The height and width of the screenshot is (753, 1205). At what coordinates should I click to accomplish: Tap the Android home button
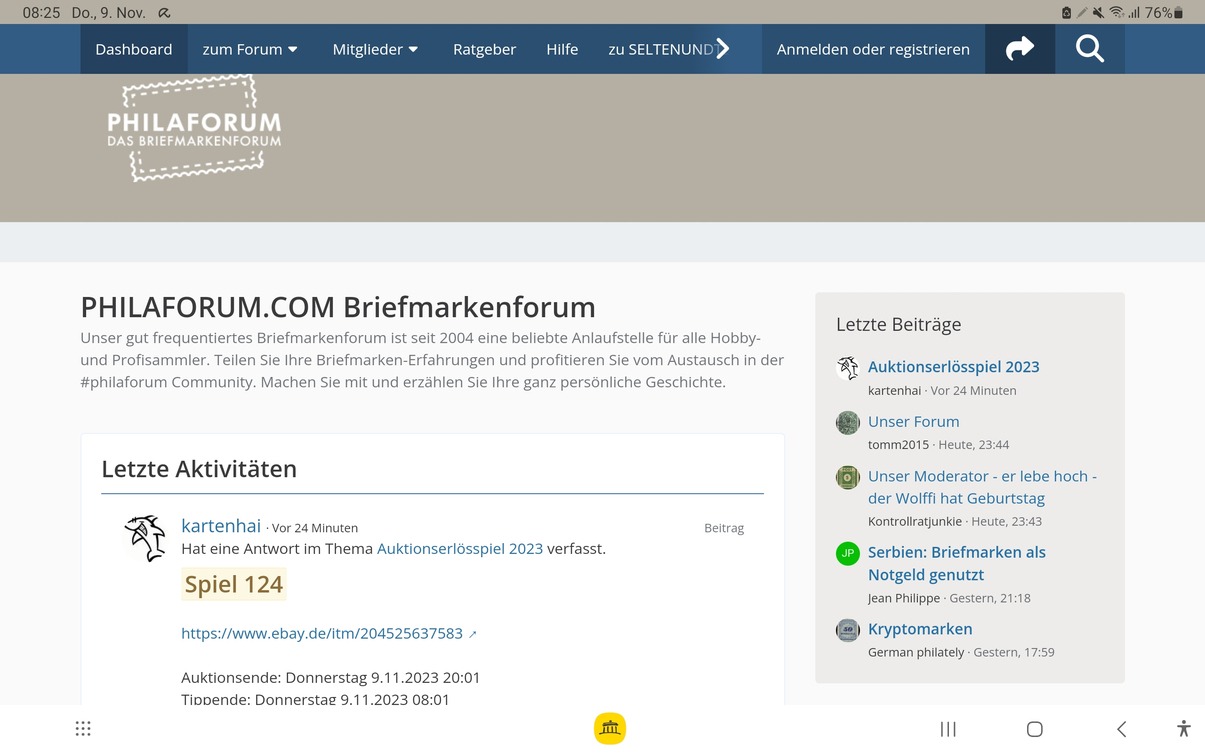1034,729
